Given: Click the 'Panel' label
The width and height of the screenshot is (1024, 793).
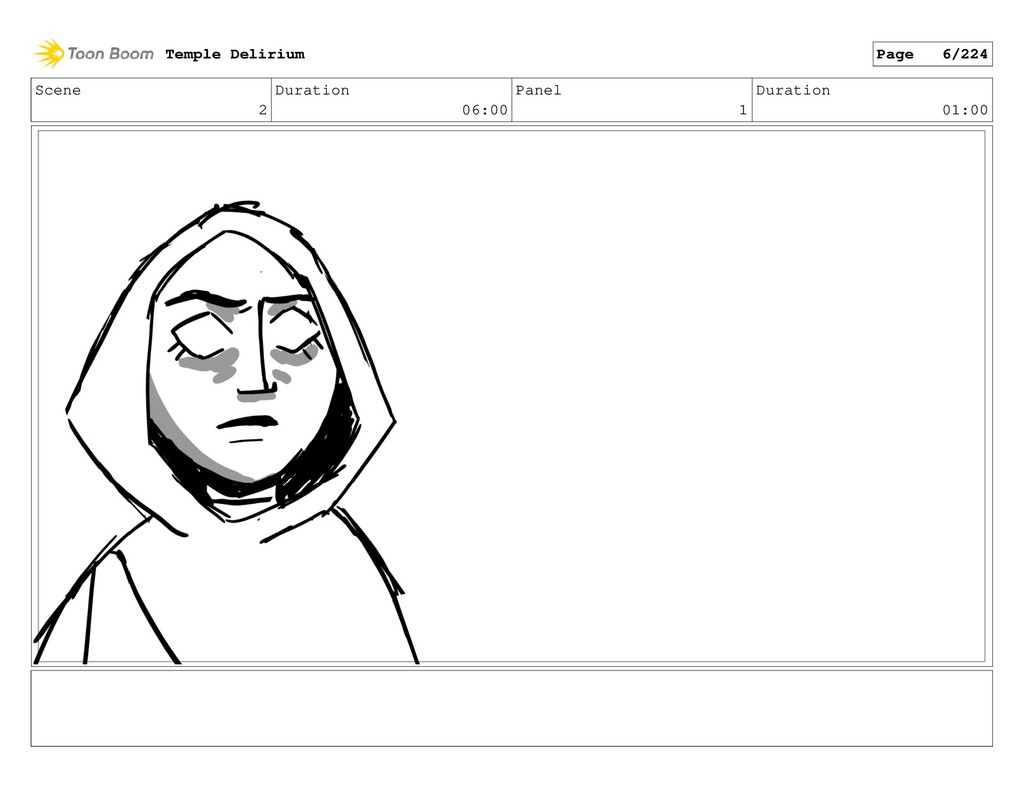Looking at the screenshot, I should (538, 90).
